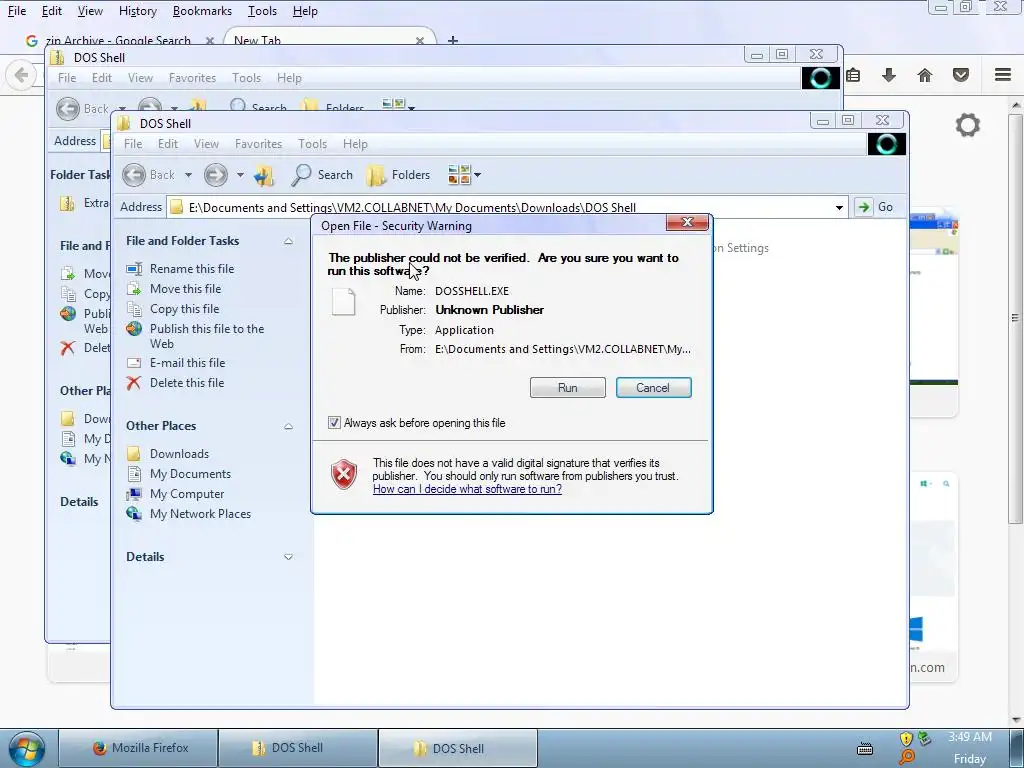This screenshot has width=1024, height=768.
Task: Open My Network Places in Other Places
Action: [200, 514]
